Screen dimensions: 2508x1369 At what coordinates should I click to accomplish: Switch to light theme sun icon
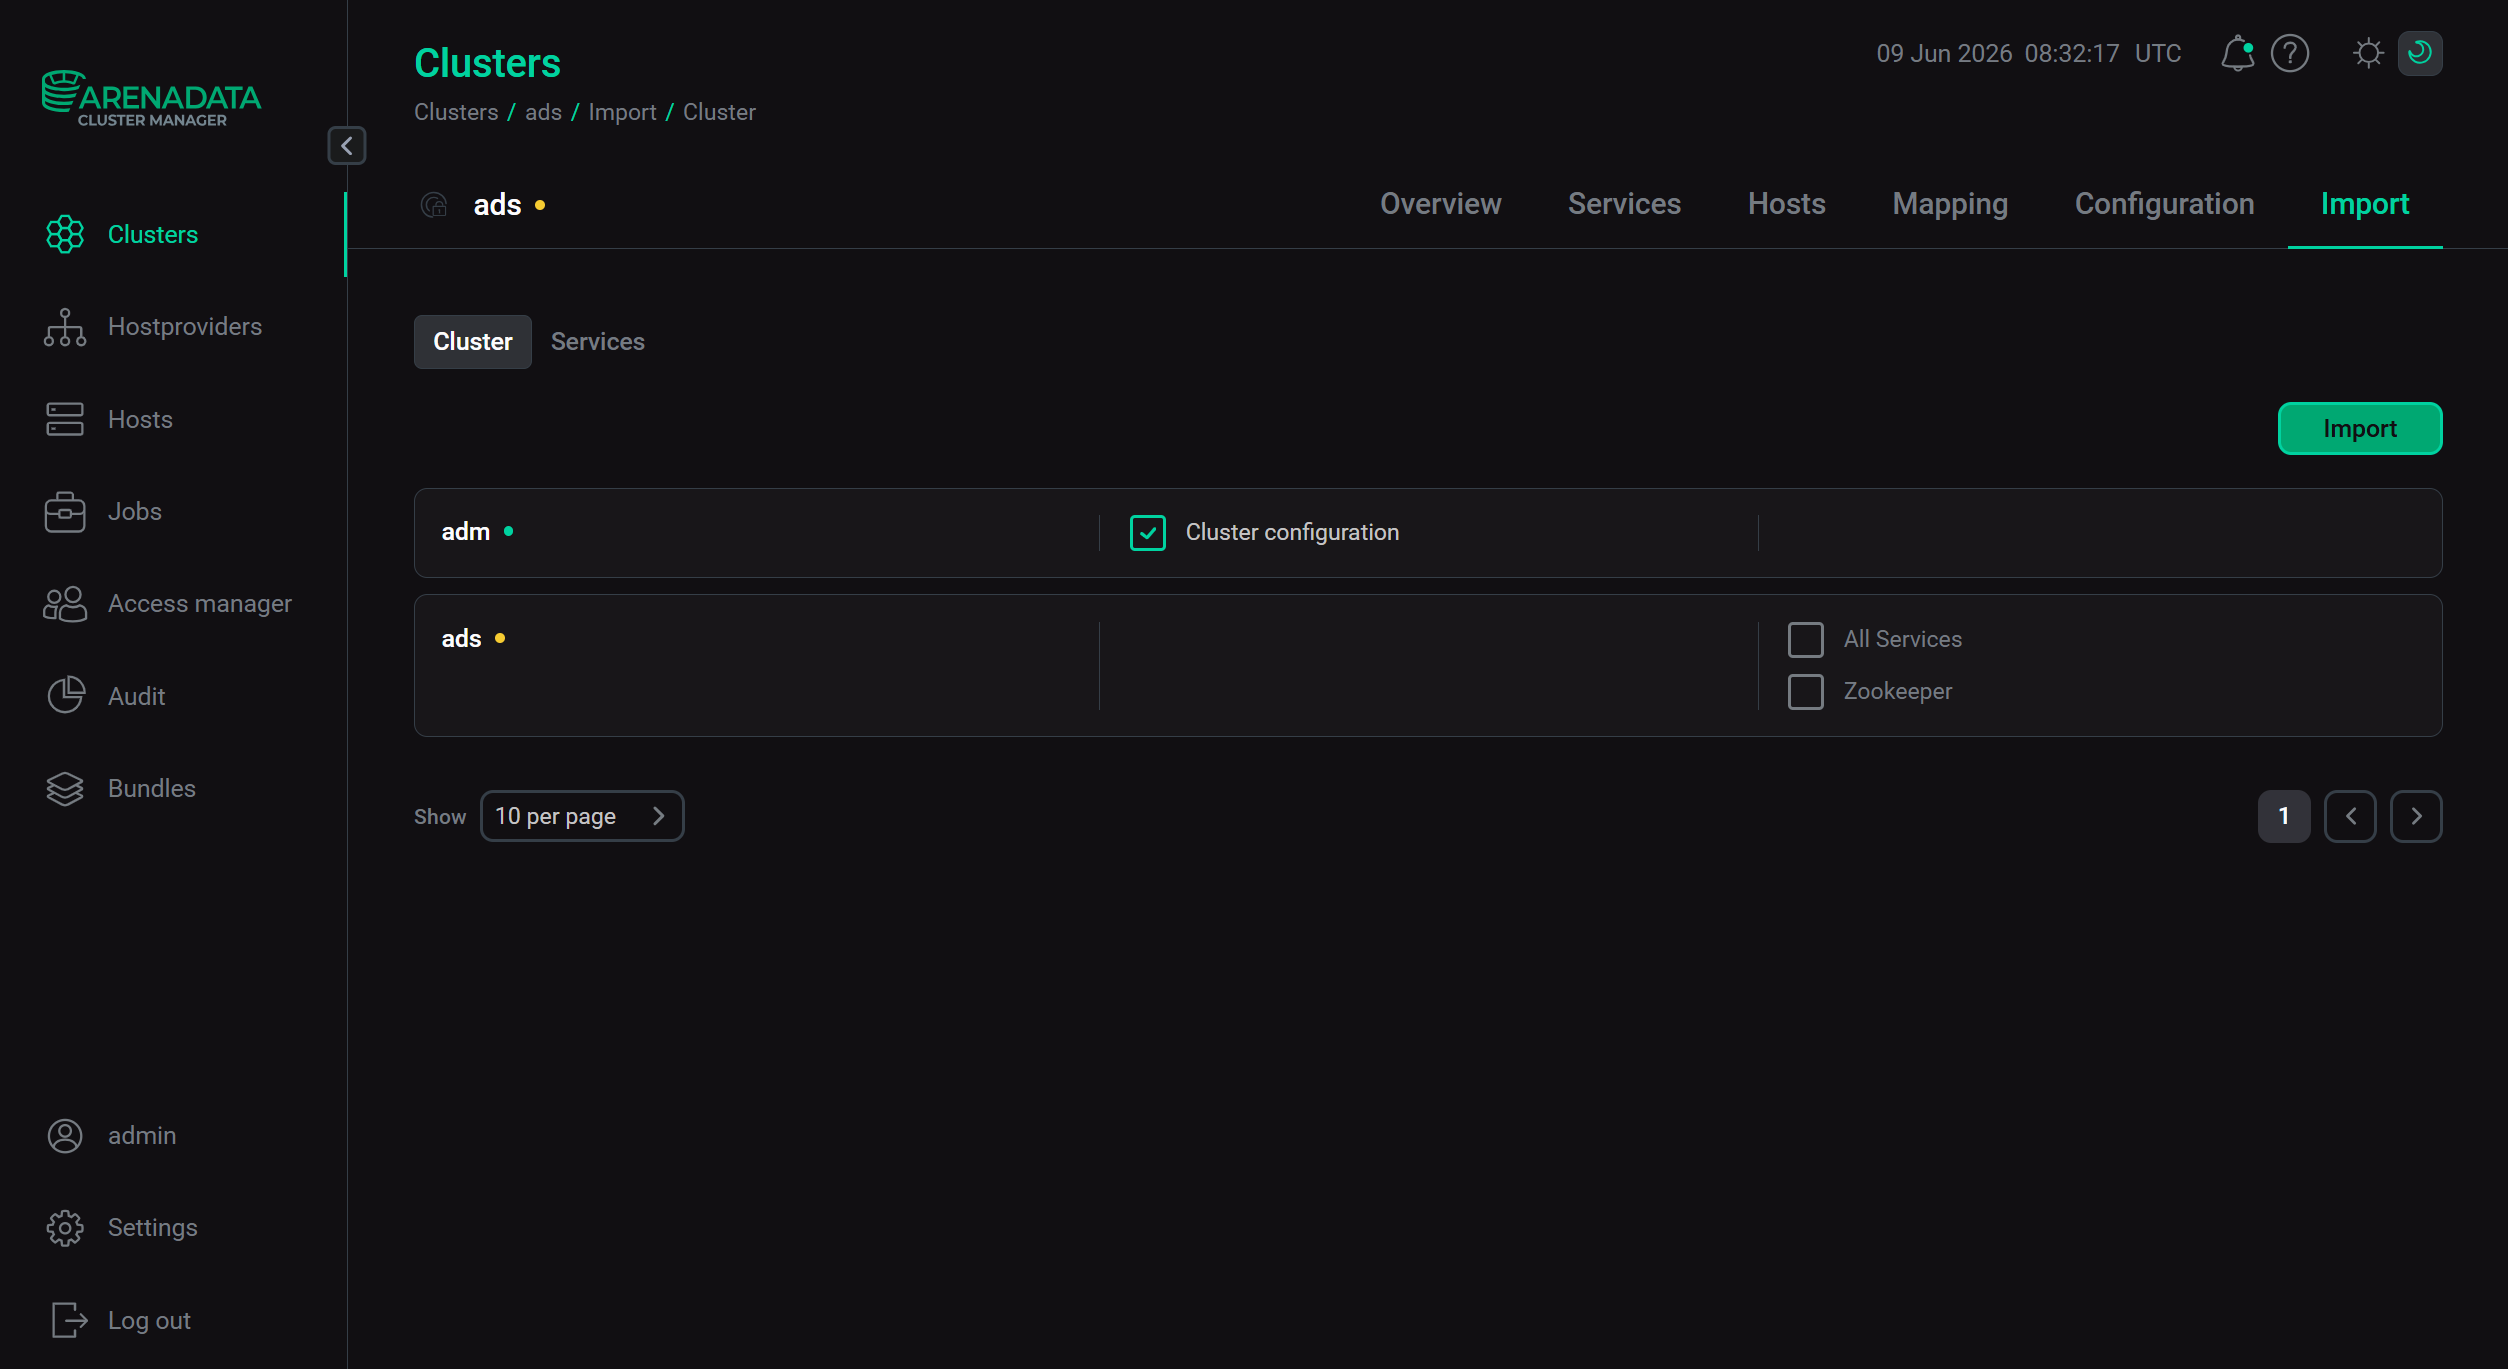click(x=2368, y=53)
